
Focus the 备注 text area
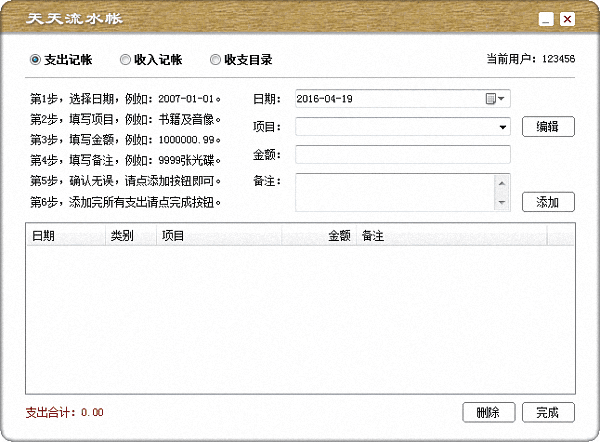click(395, 192)
